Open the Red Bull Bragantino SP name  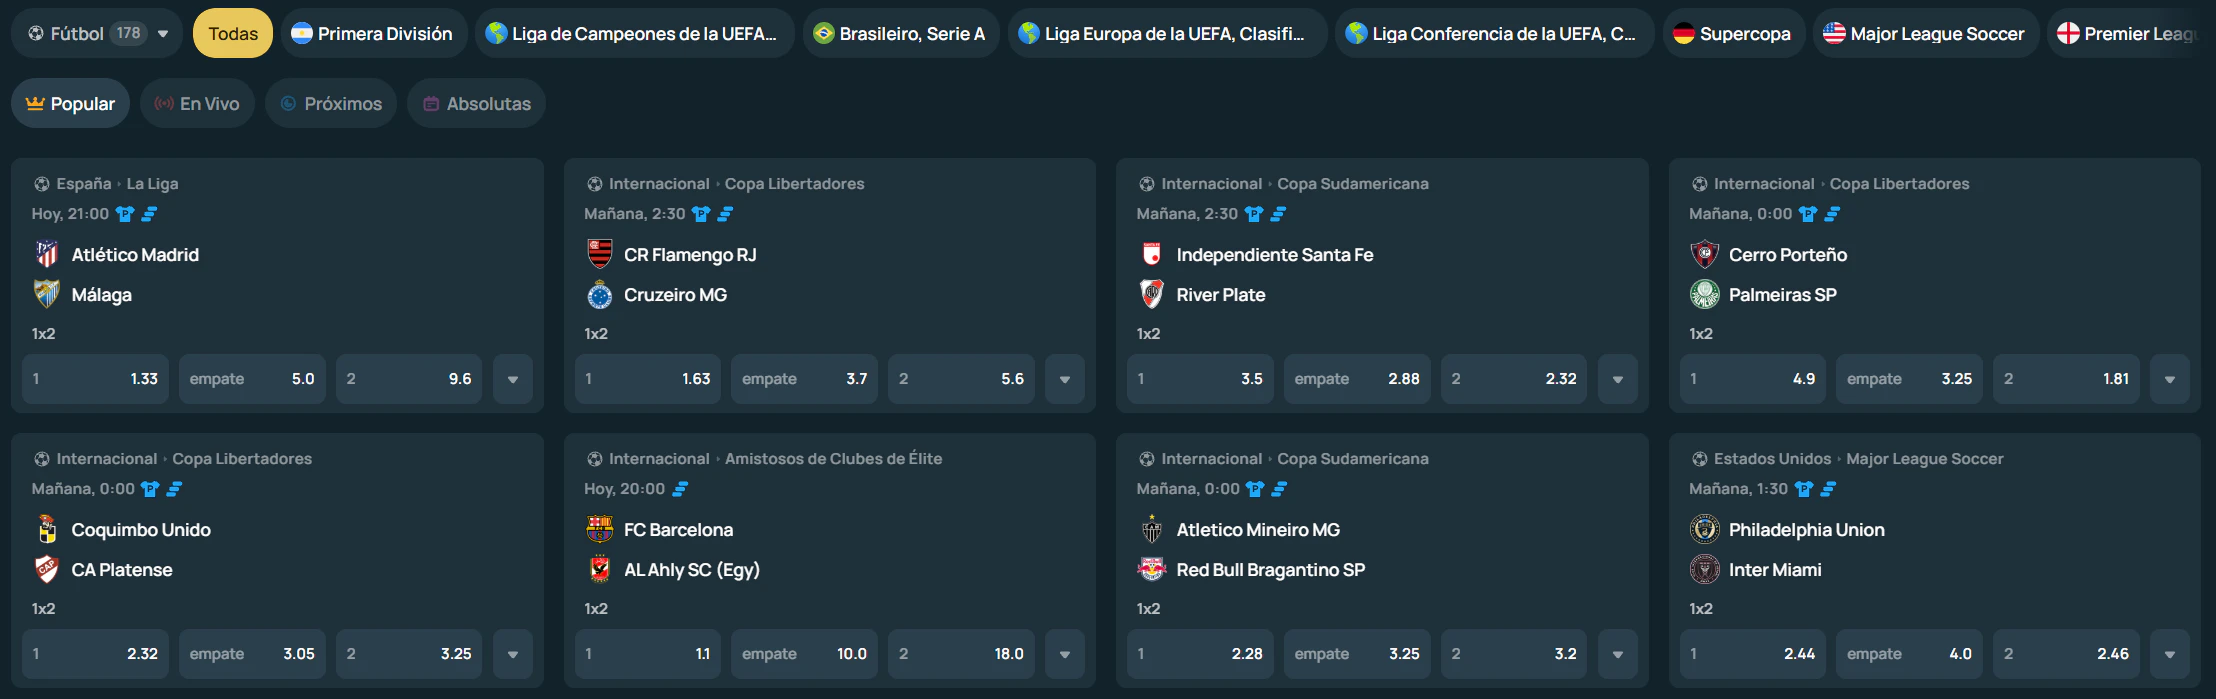pyautogui.click(x=1270, y=569)
